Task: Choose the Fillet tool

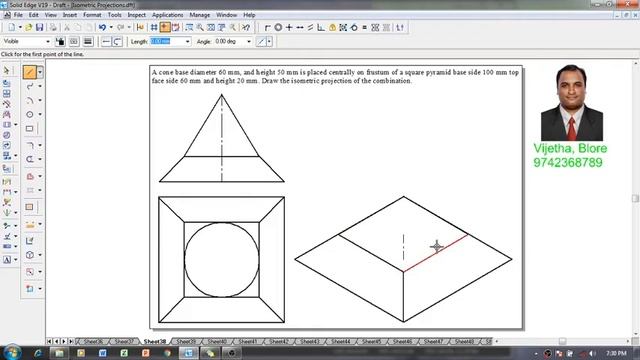Action: pyautogui.click(x=29, y=145)
